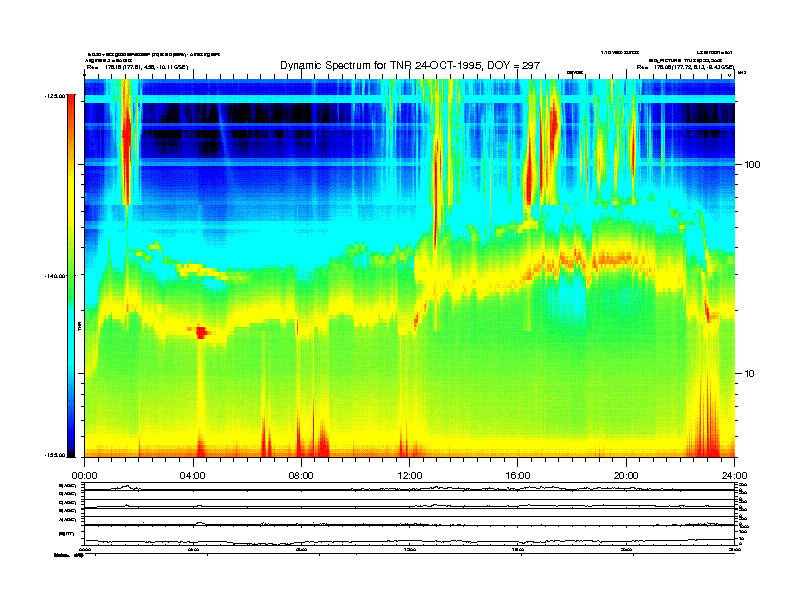Click the top-left 'Re=' position text
792x612 pixels.
click(x=137, y=67)
